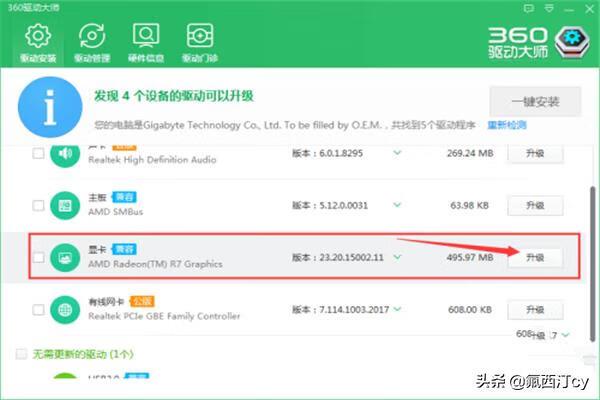Upgrade the AMD Radeon R7 Graphics driver
This screenshot has height=400, width=600.
535,258
